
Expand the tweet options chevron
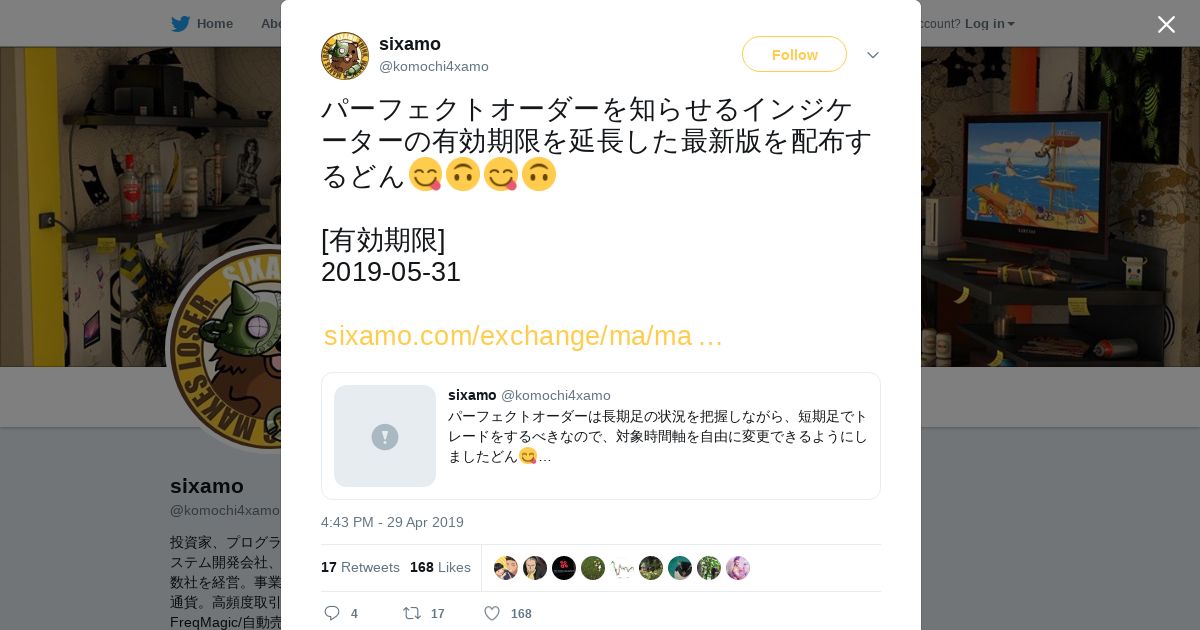coord(873,55)
